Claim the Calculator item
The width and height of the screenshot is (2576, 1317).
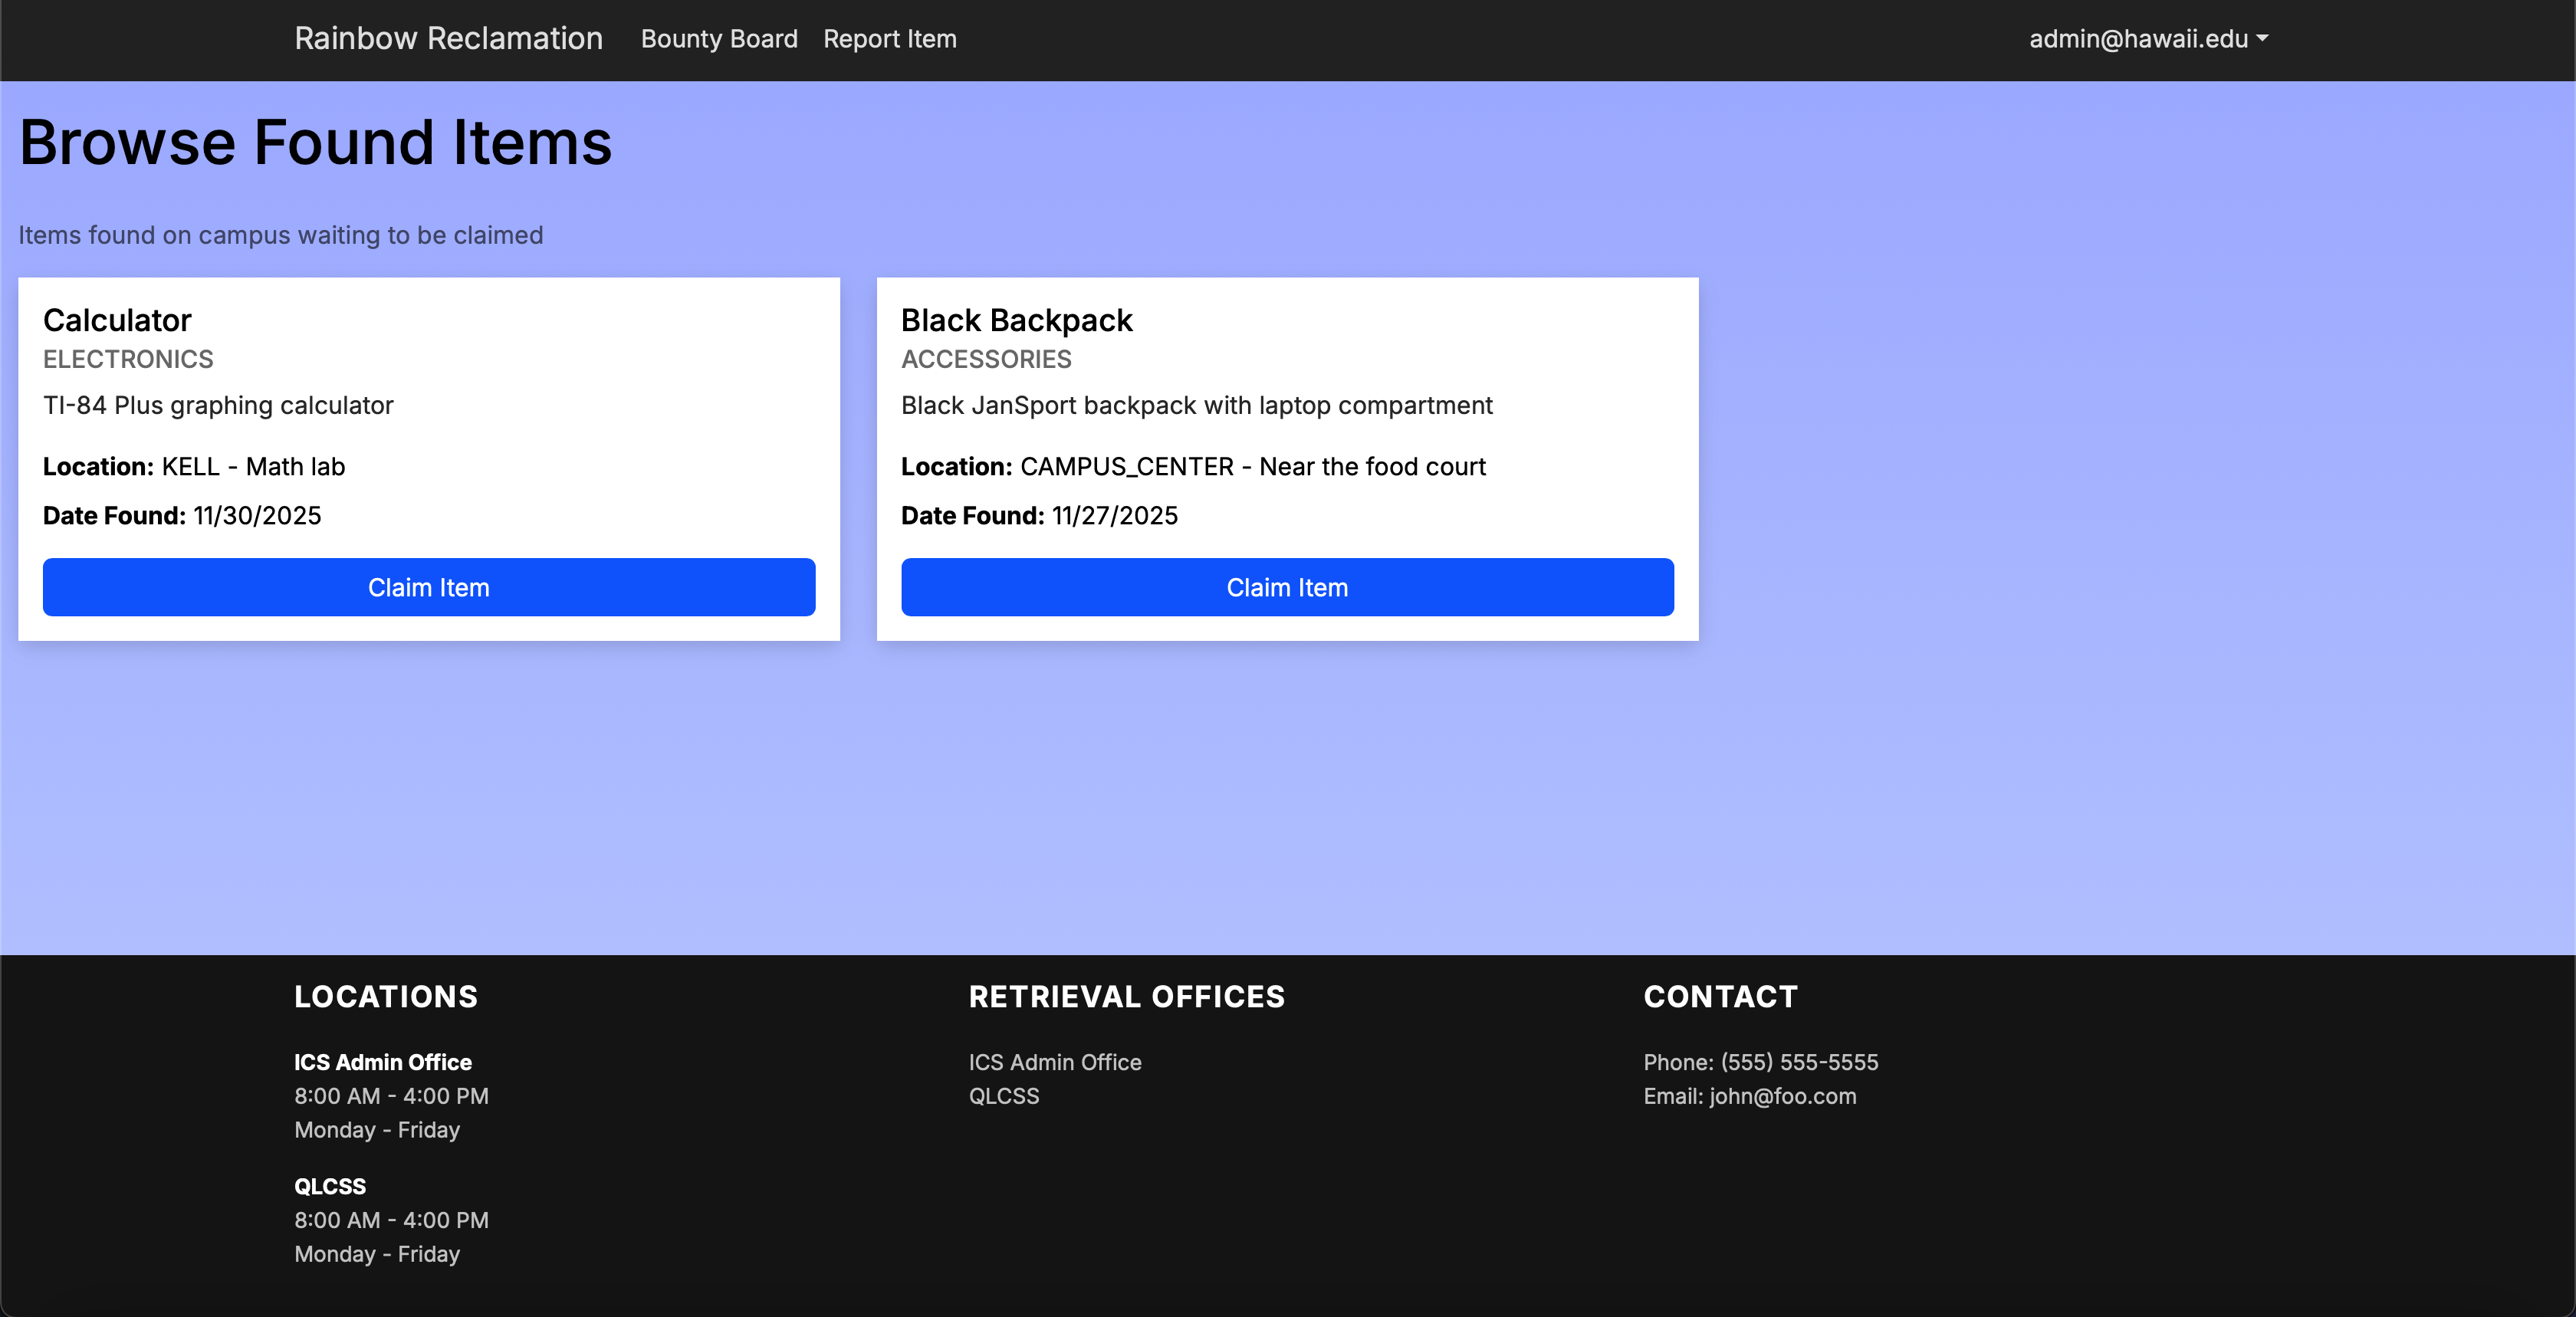(x=428, y=587)
